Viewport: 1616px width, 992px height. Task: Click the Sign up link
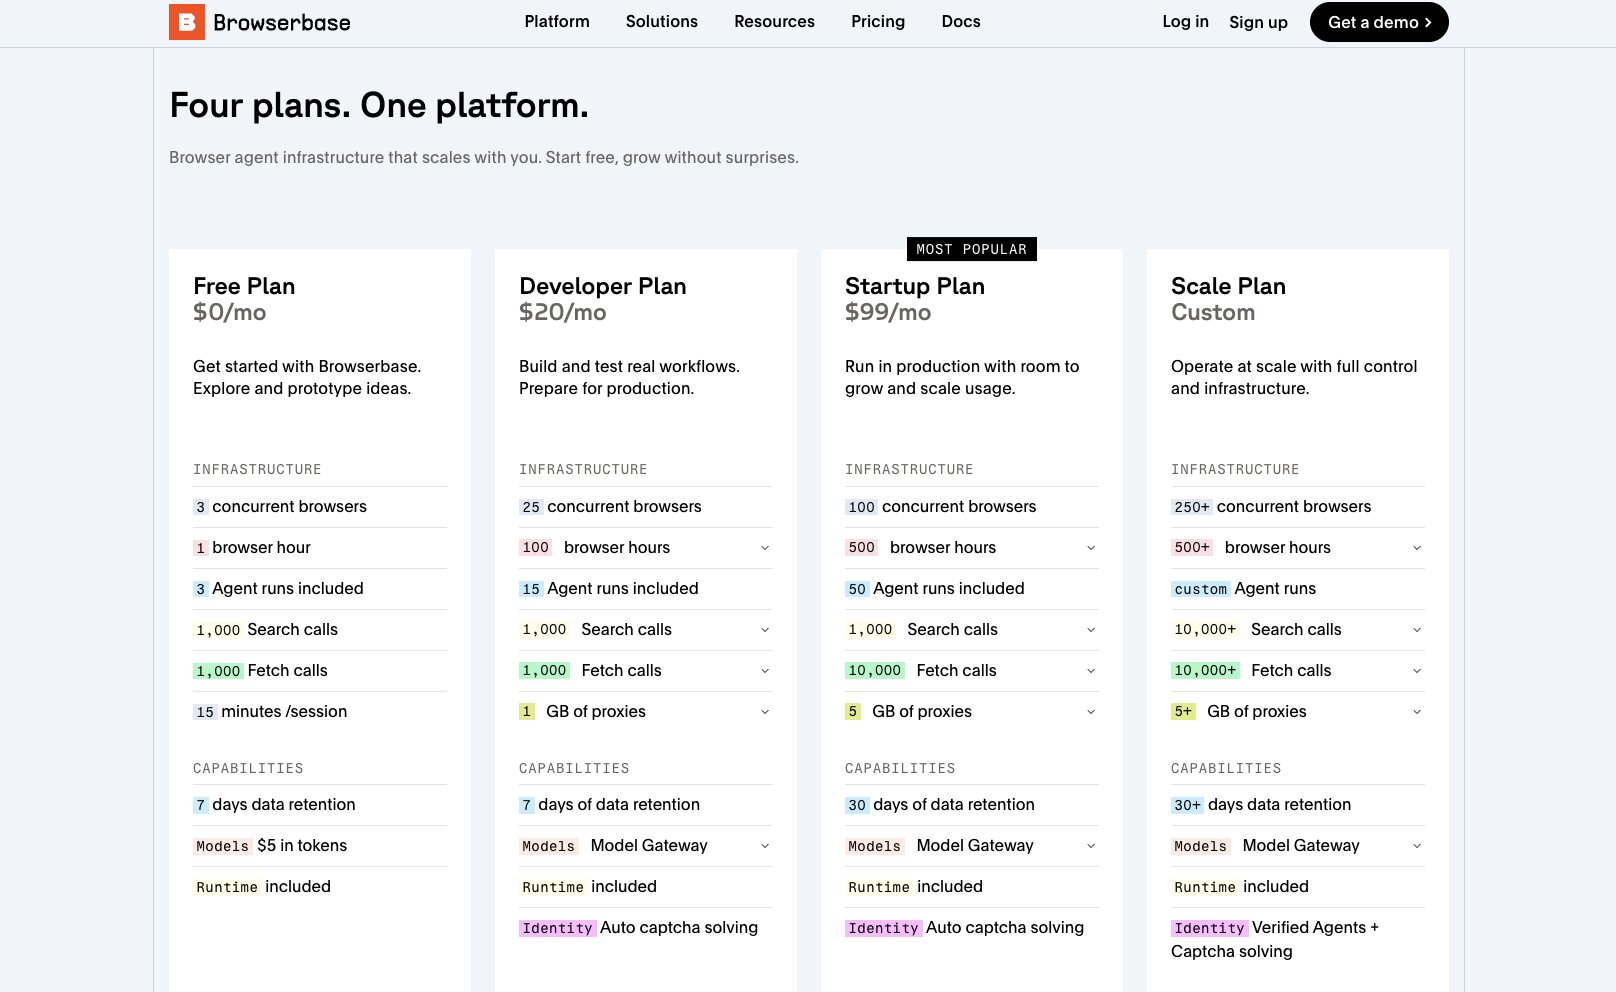point(1258,22)
